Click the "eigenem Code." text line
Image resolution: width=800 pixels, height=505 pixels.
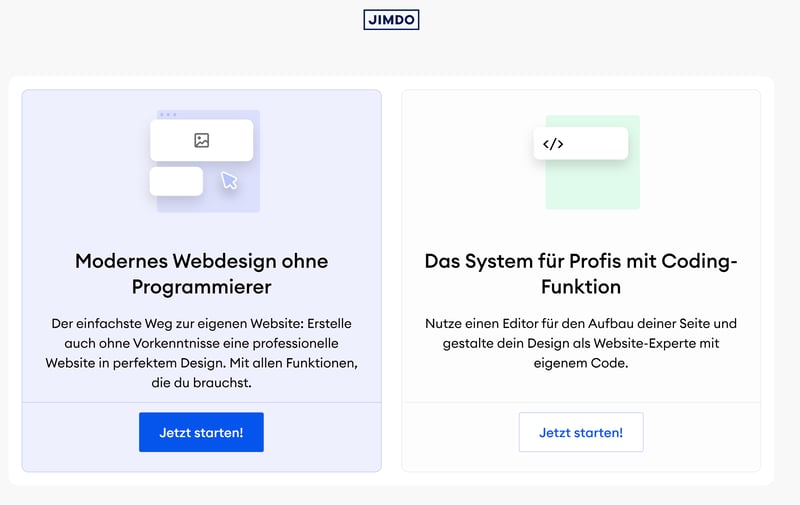coord(580,364)
